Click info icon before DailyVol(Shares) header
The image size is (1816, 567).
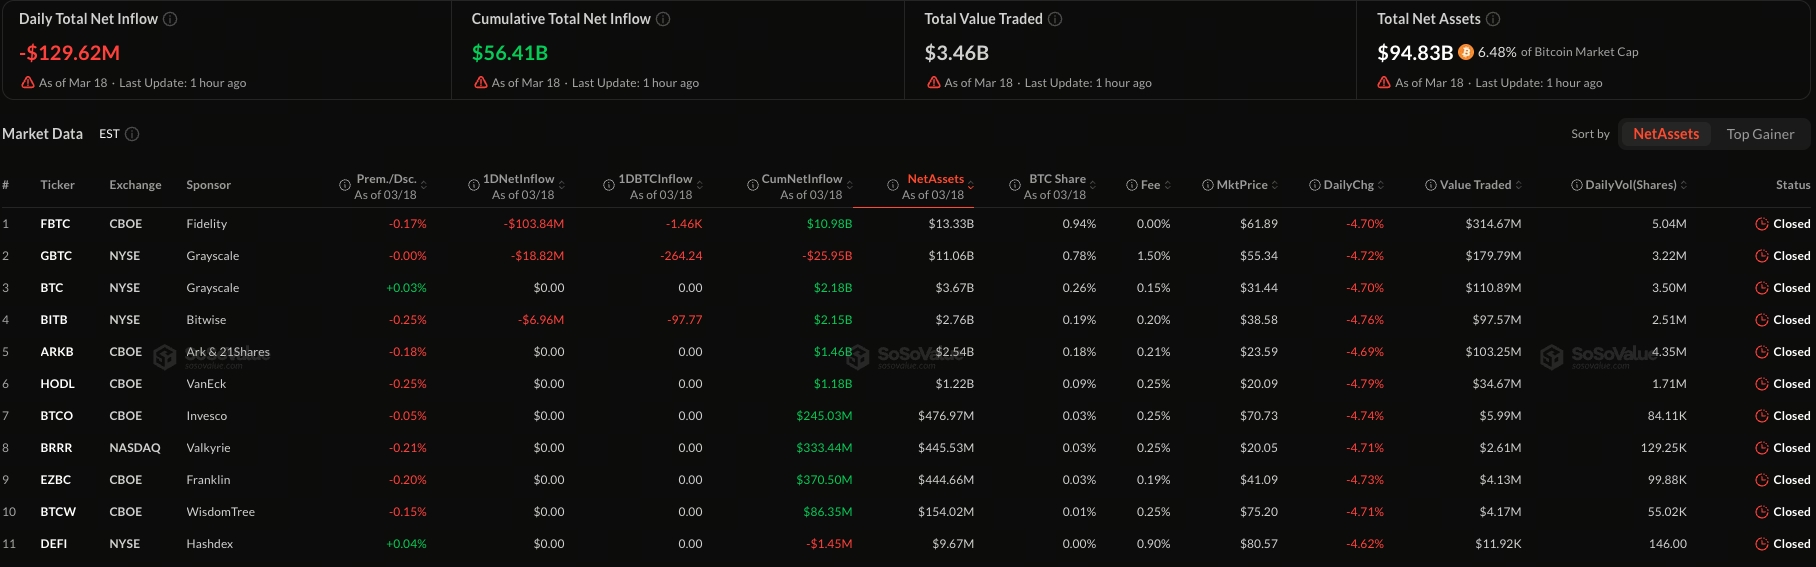pos(1577,185)
